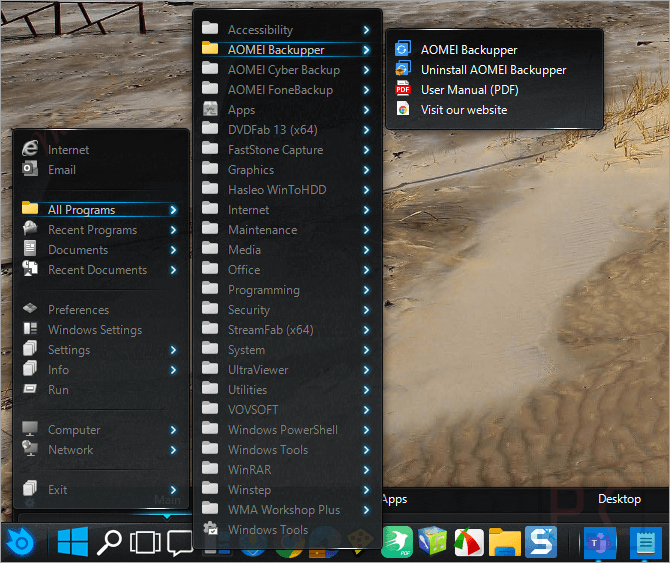Open Windows PowerShell folder
Viewport: 670px width, 563px height.
pos(285,430)
